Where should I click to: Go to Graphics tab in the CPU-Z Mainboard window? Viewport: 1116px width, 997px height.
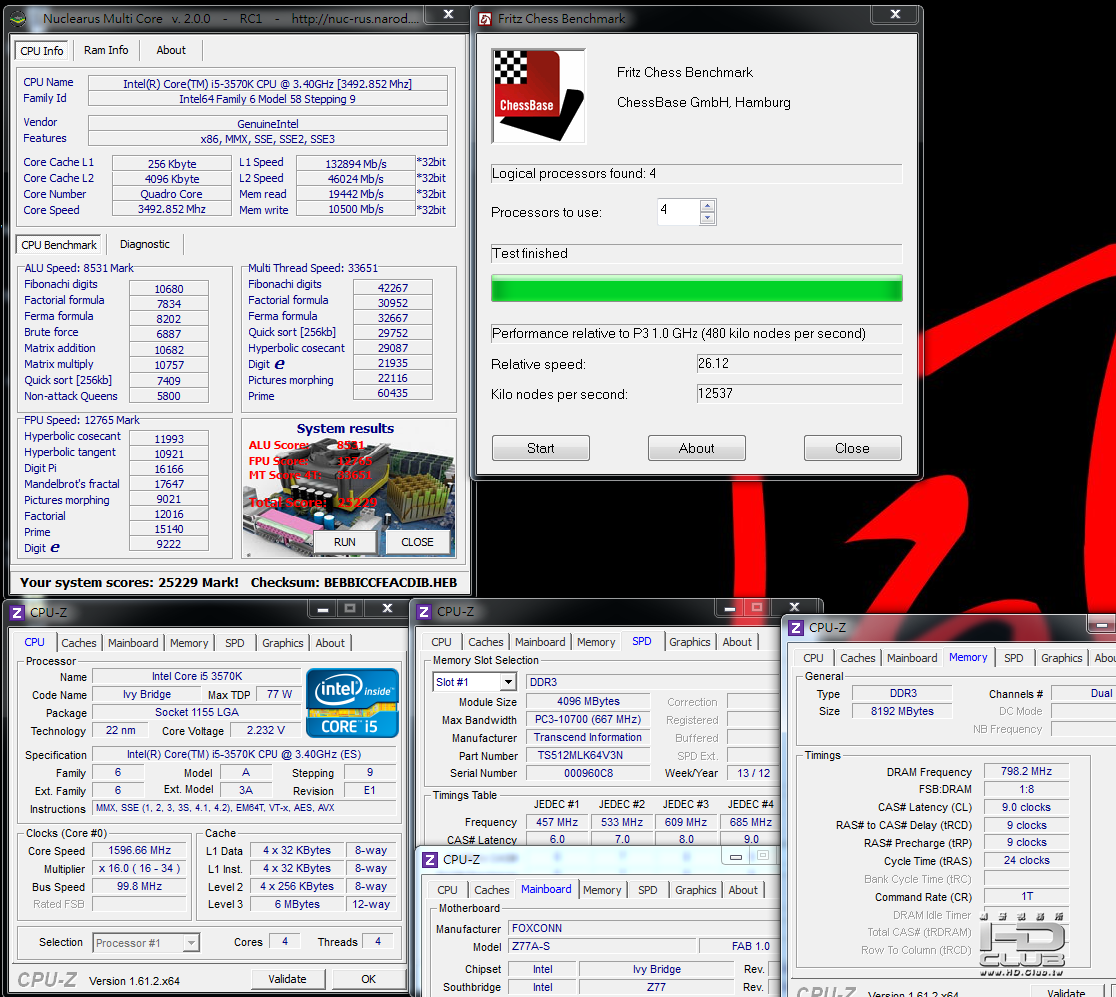695,890
